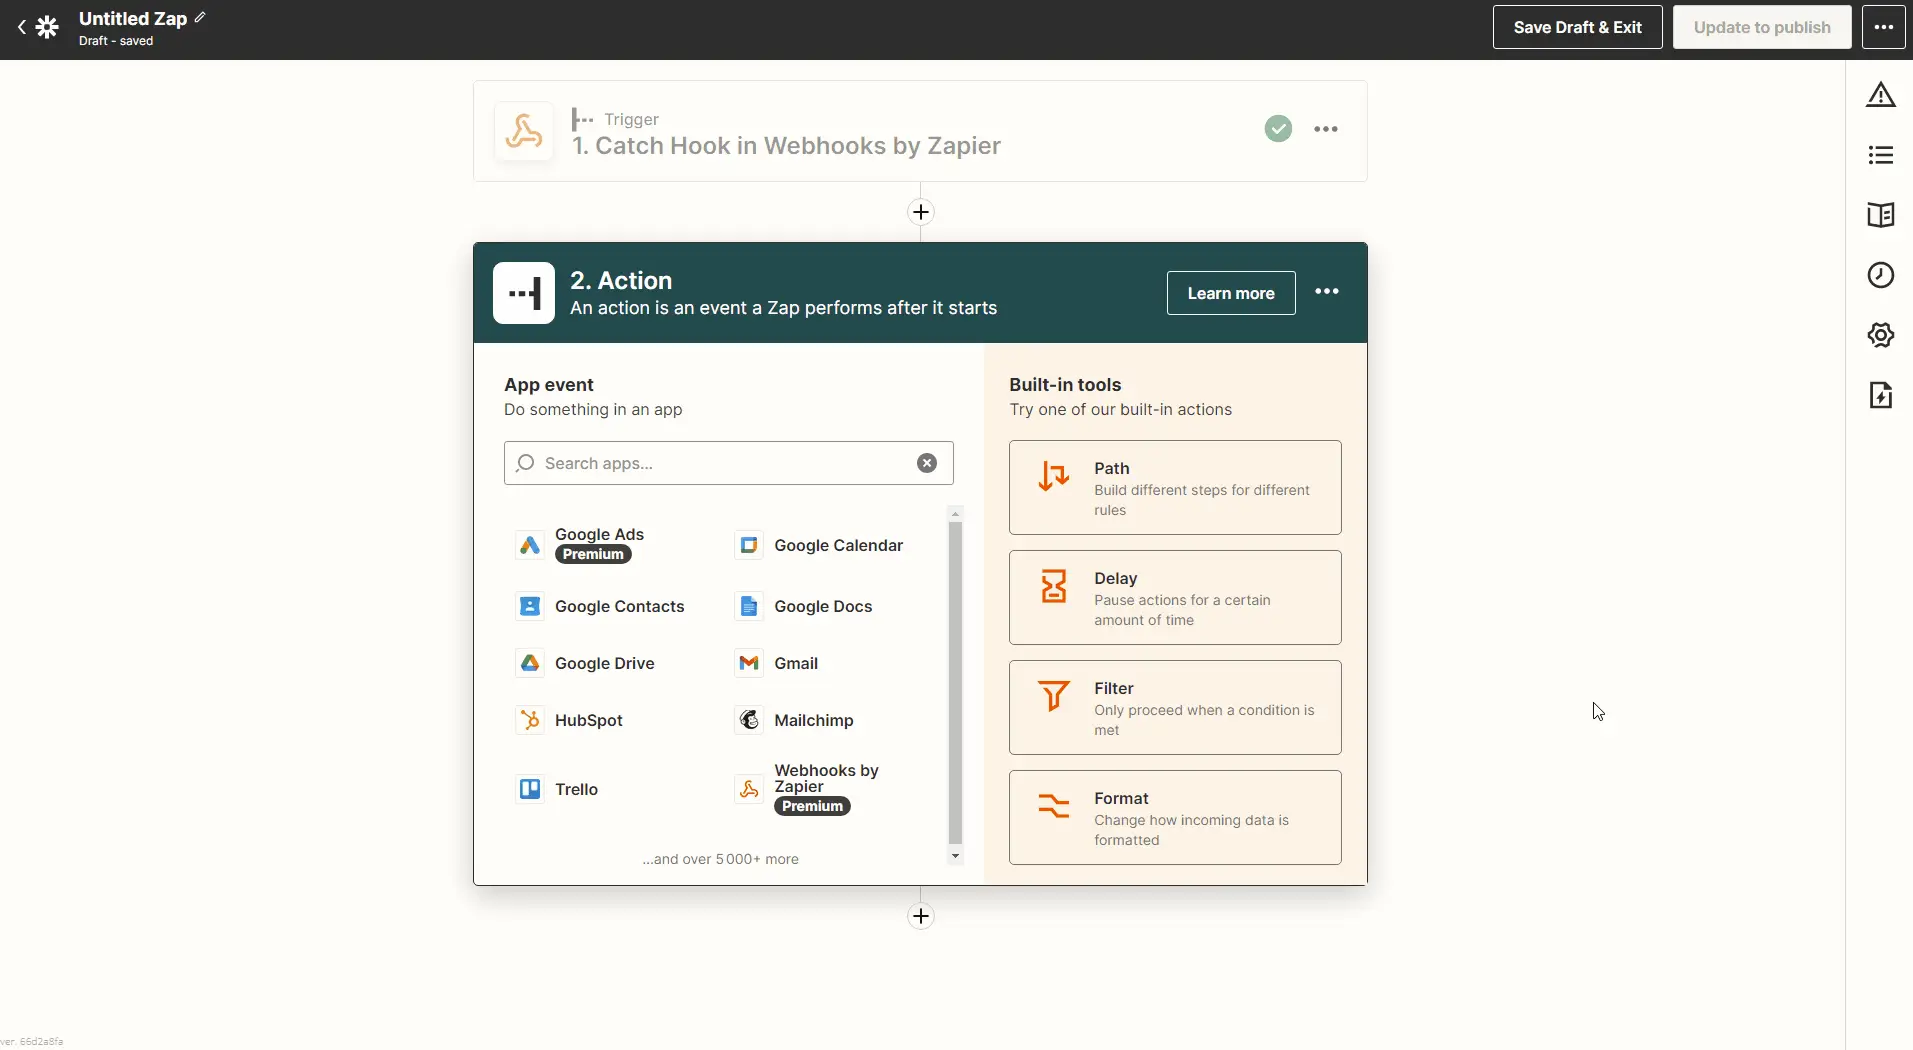Screen dimensions: 1913x1050
Task: Choose Google Drive app
Action: 585,663
